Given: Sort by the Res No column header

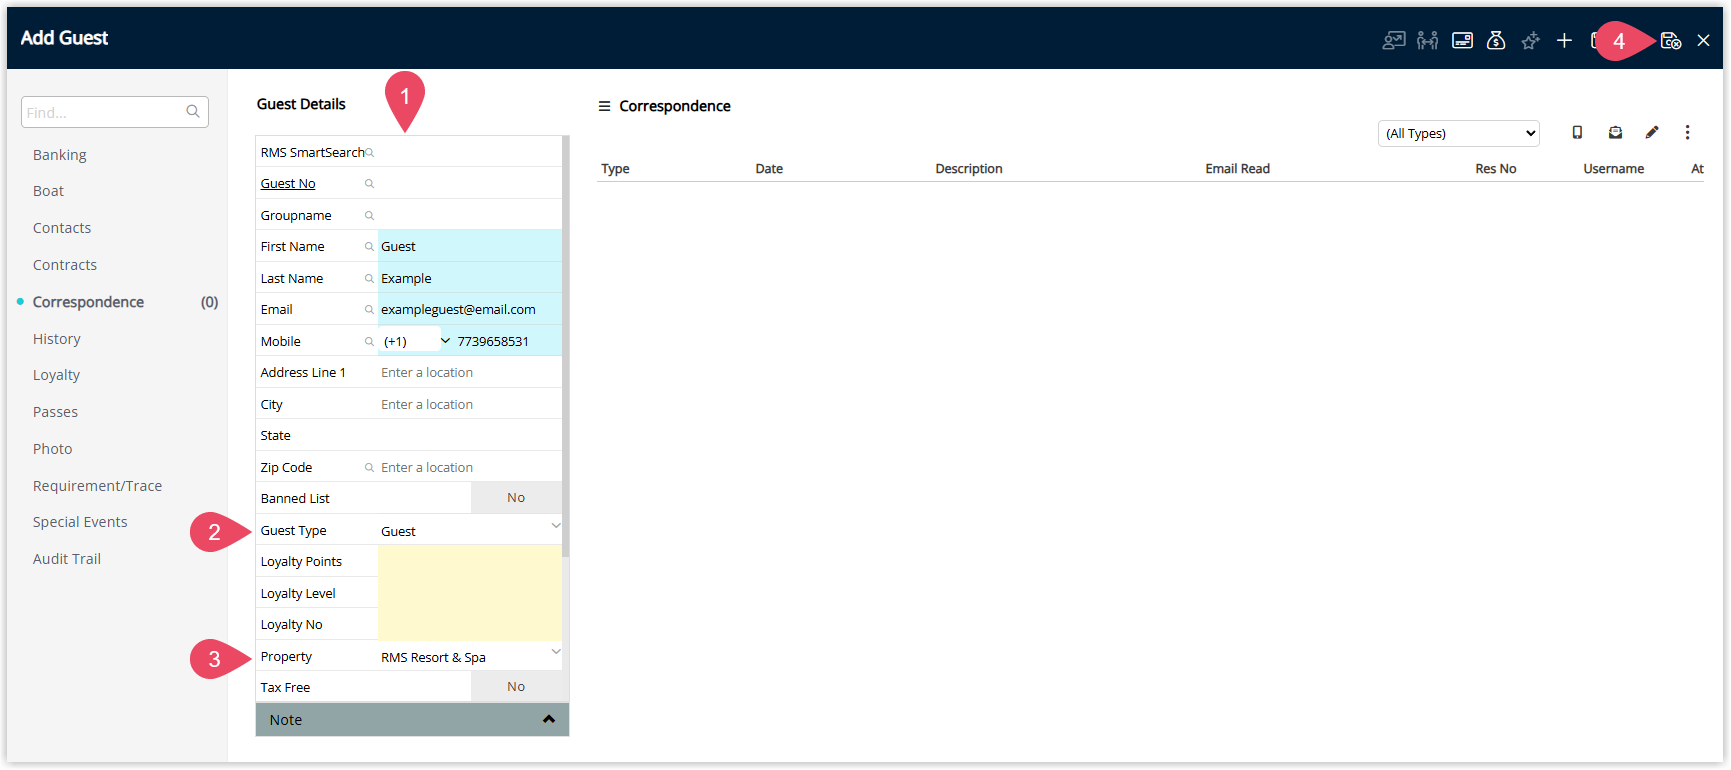Looking at the screenshot, I should [x=1495, y=169].
